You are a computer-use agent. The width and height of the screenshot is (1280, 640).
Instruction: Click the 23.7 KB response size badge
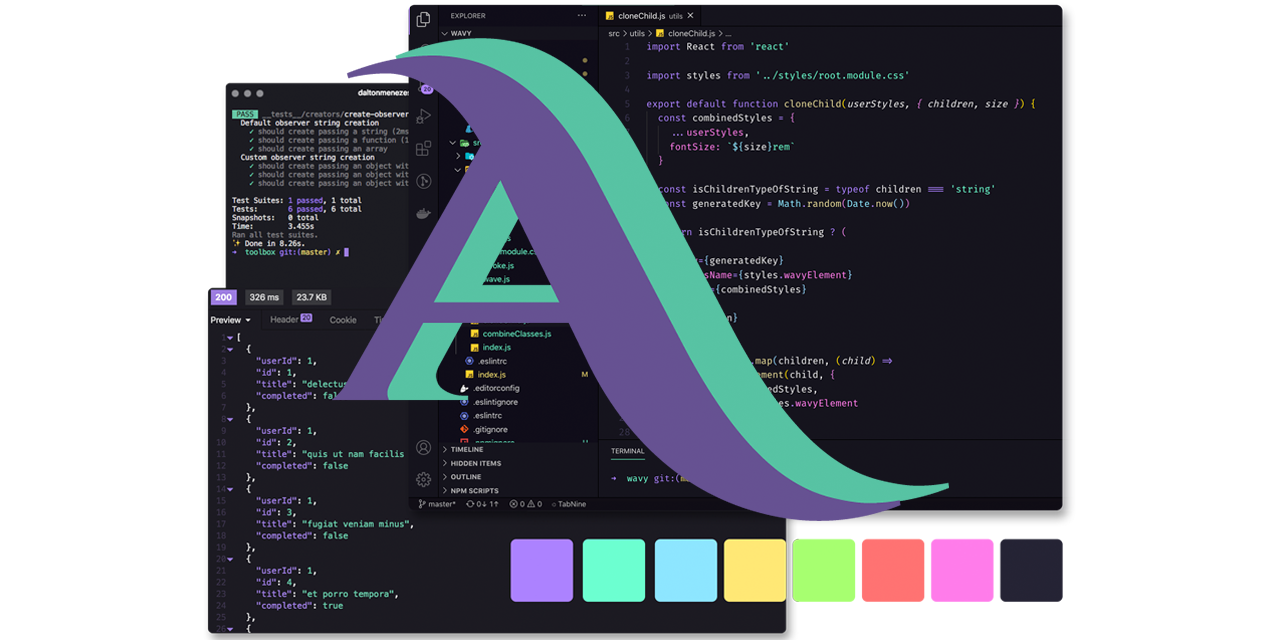click(x=311, y=297)
